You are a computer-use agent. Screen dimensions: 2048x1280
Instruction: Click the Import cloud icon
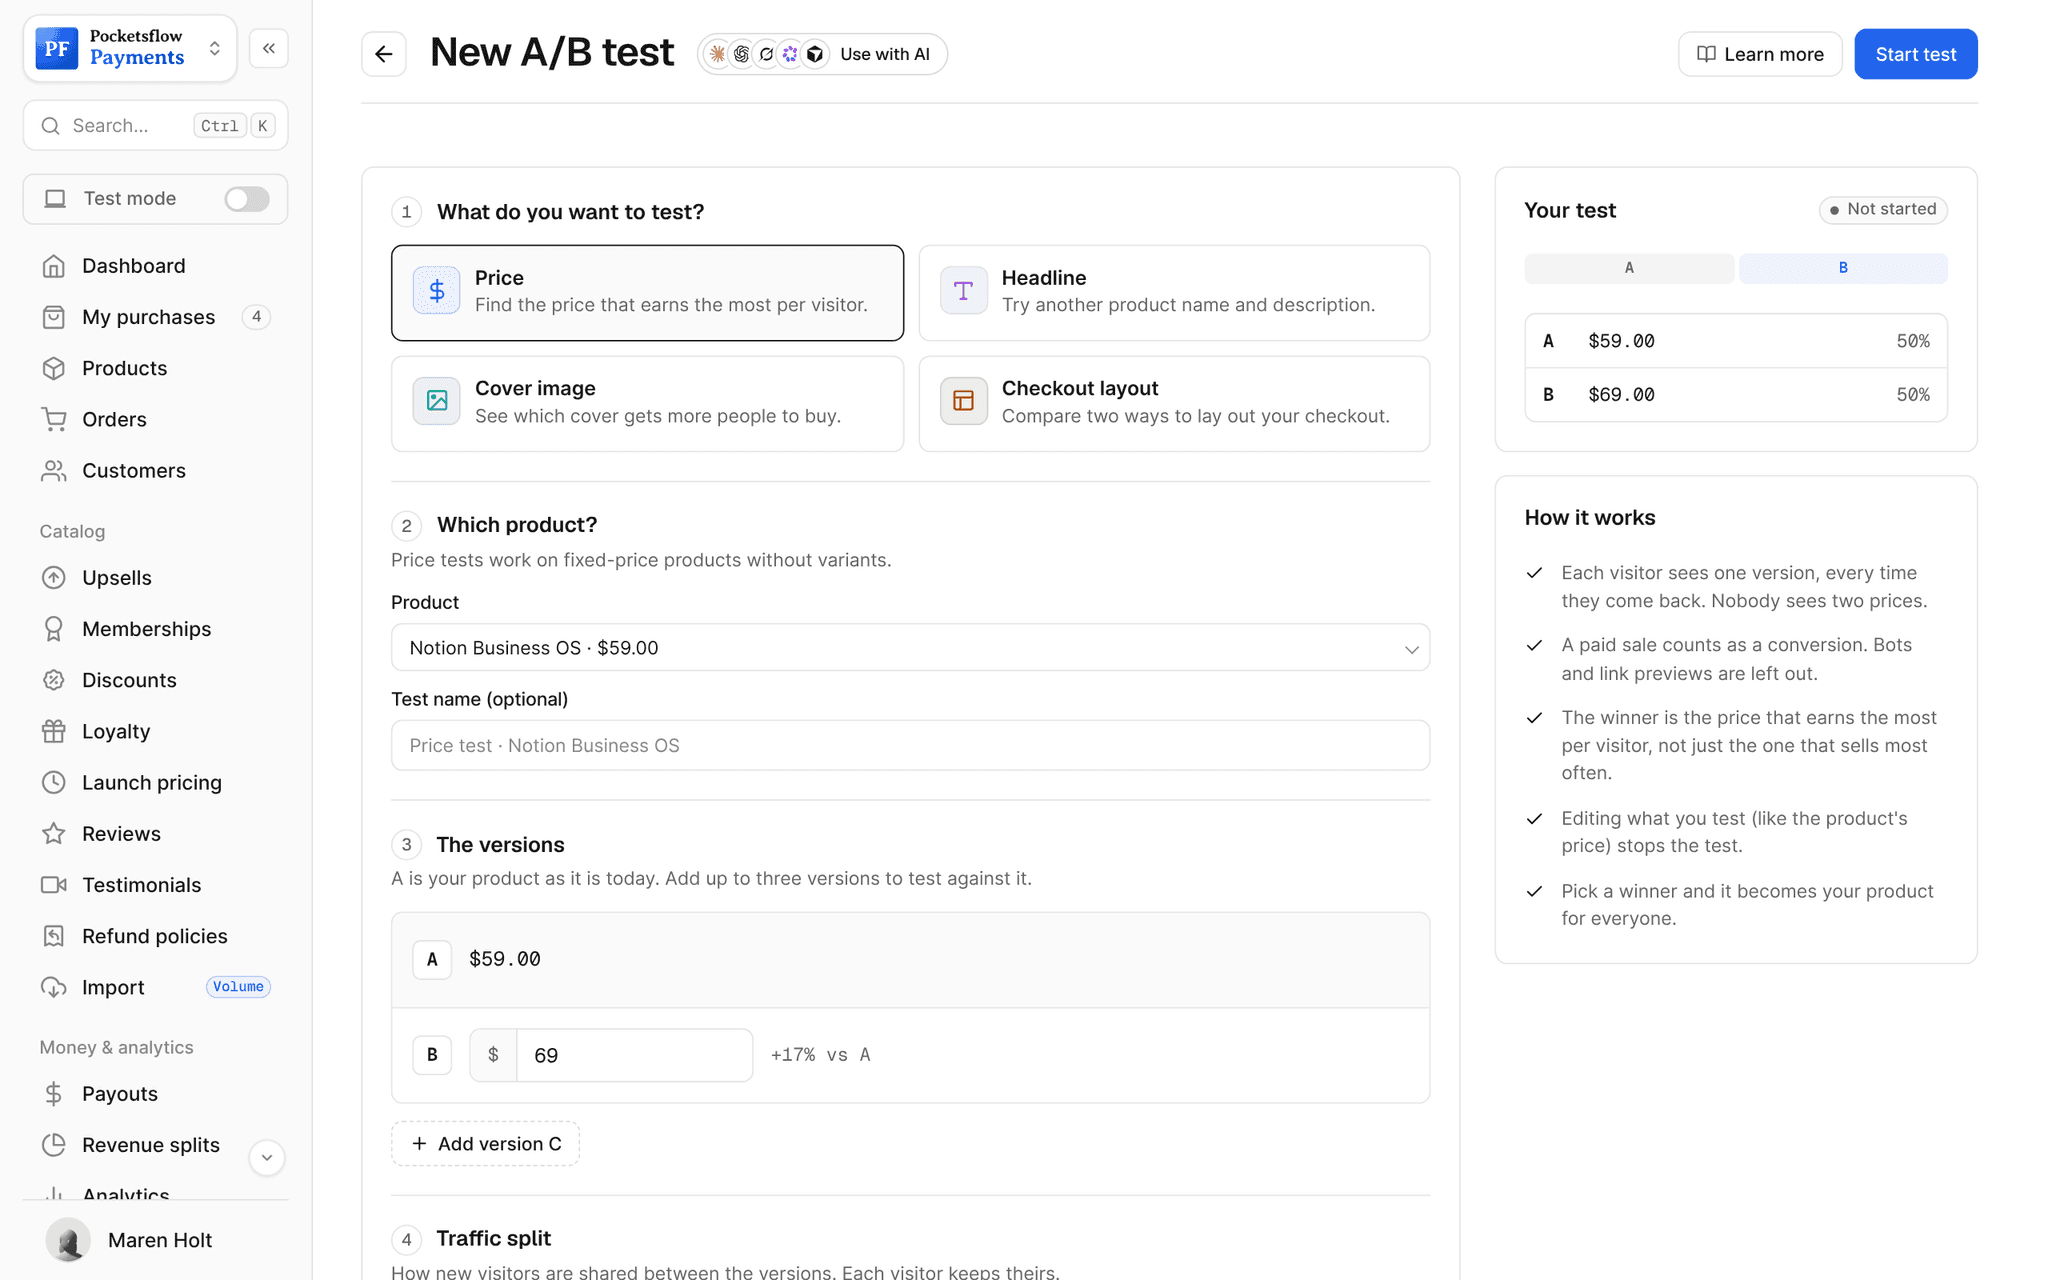pyautogui.click(x=54, y=987)
